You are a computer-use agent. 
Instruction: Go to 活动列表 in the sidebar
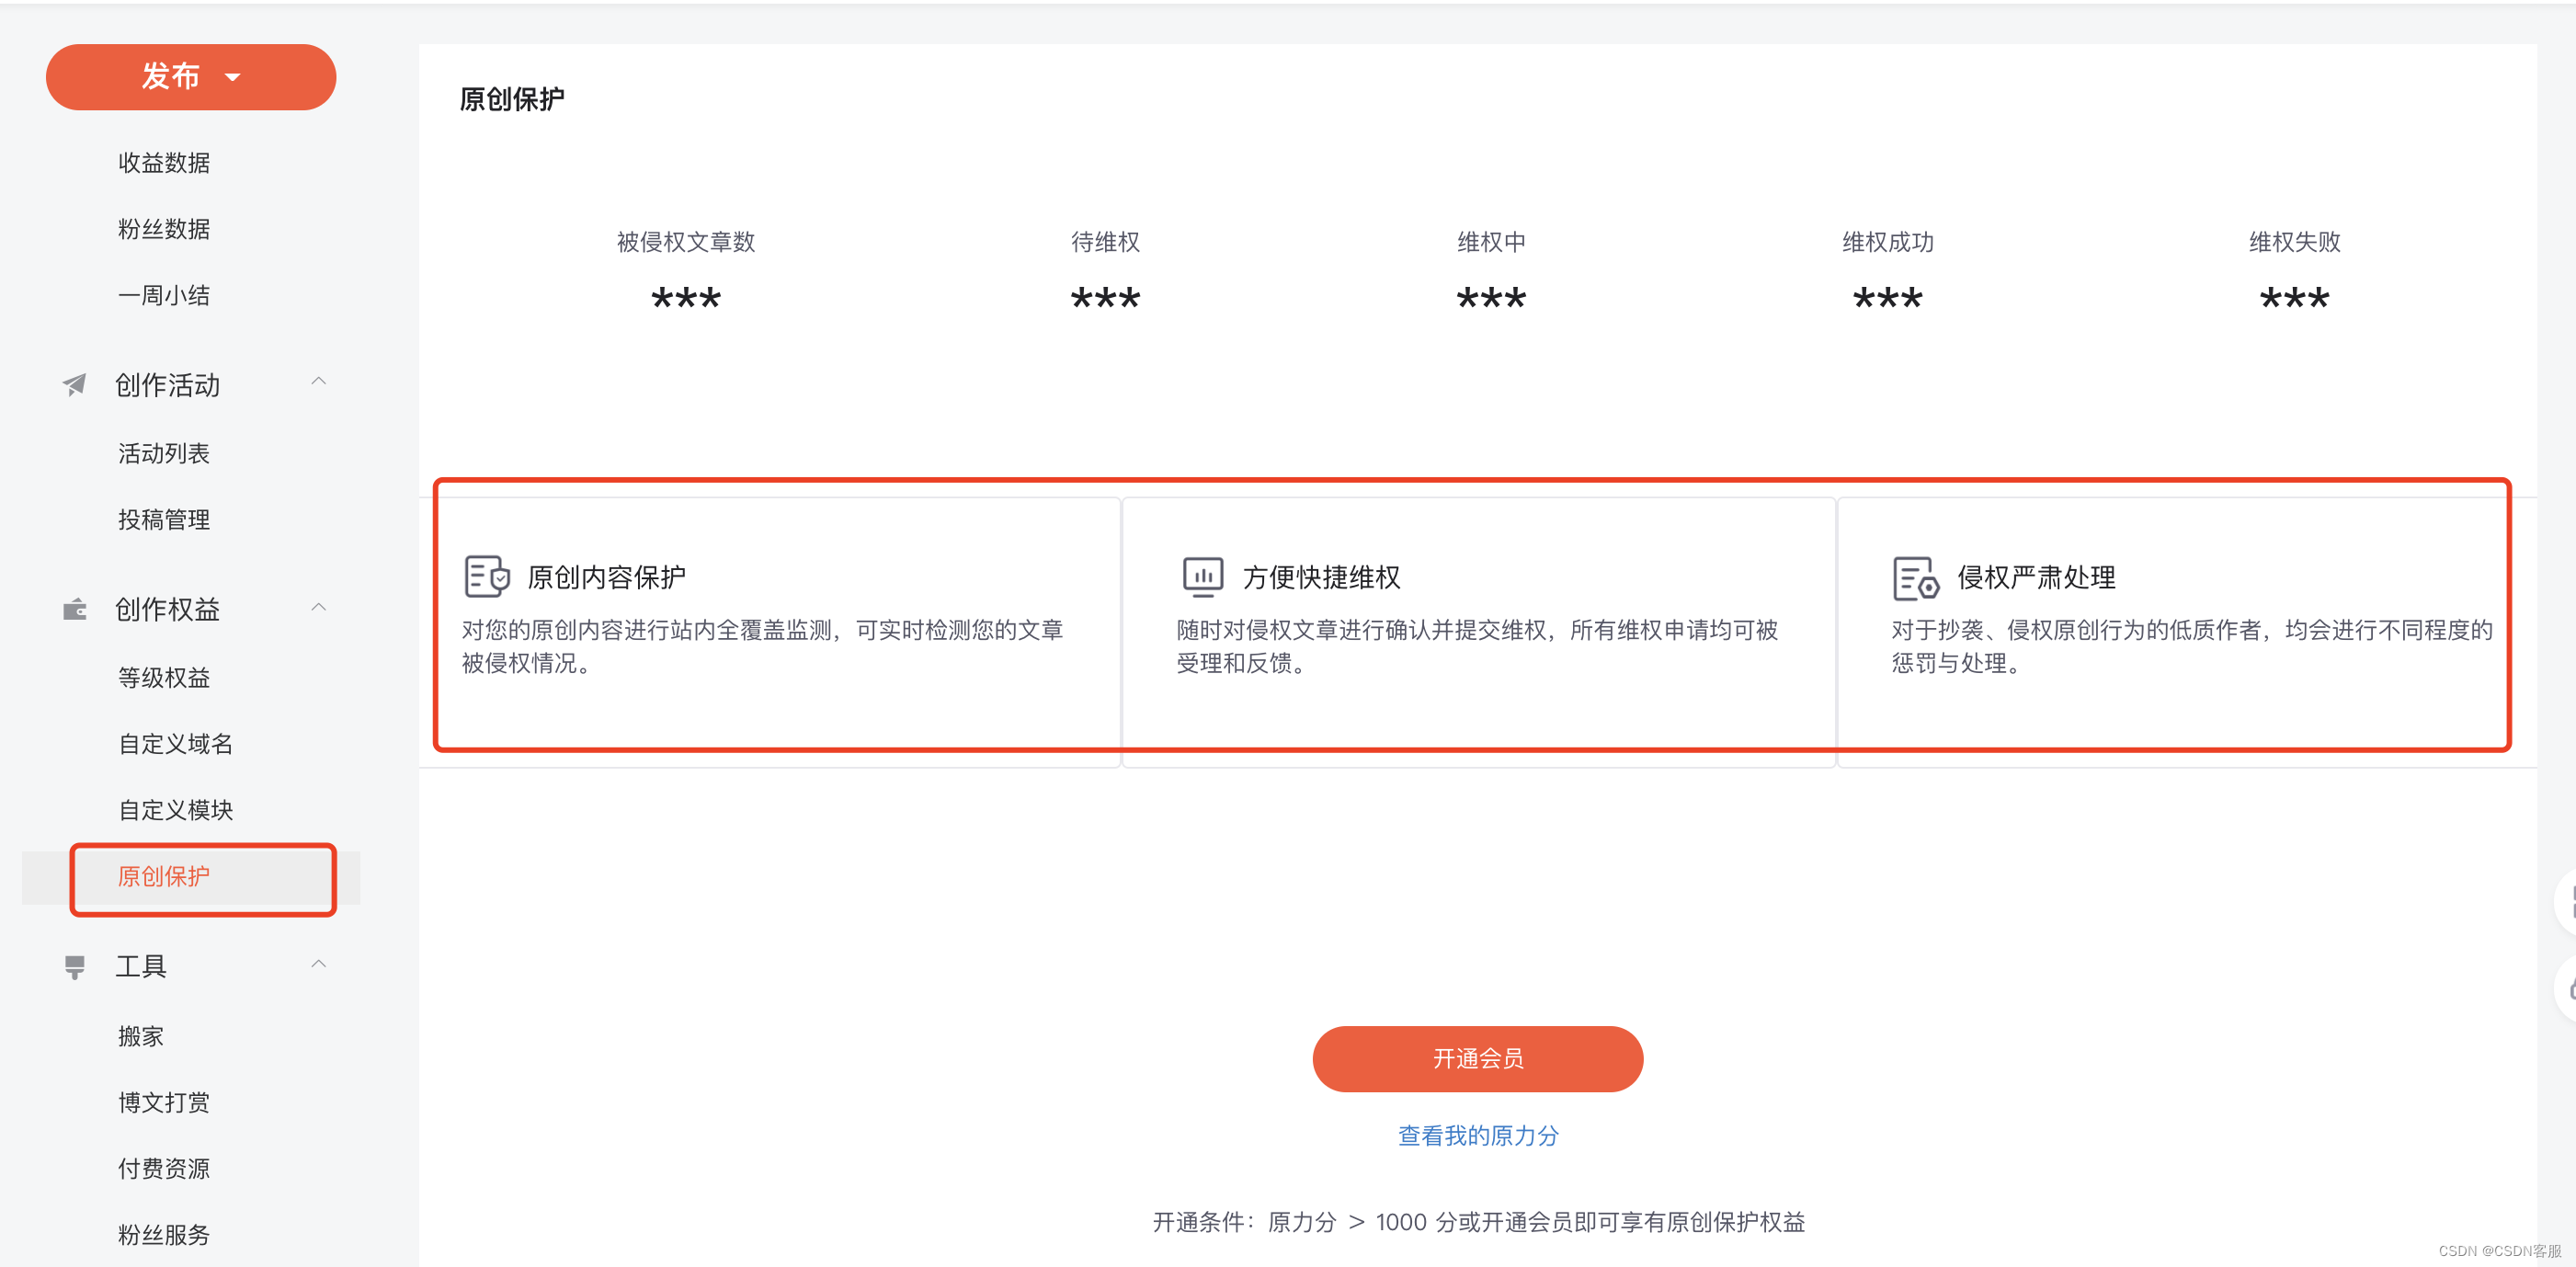coord(164,453)
